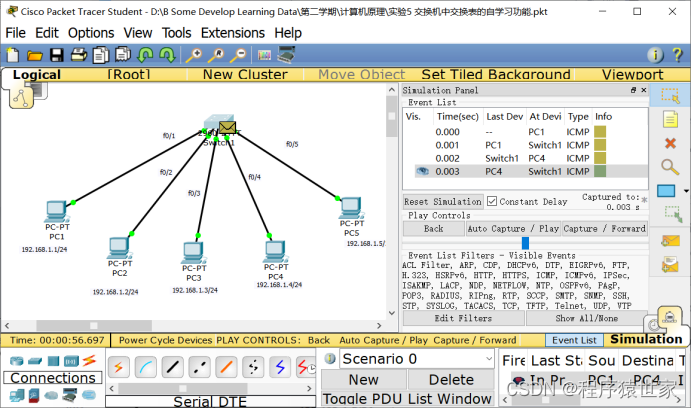Select the Hubs device category icon
The width and height of the screenshot is (692, 408).
[x=53, y=361]
